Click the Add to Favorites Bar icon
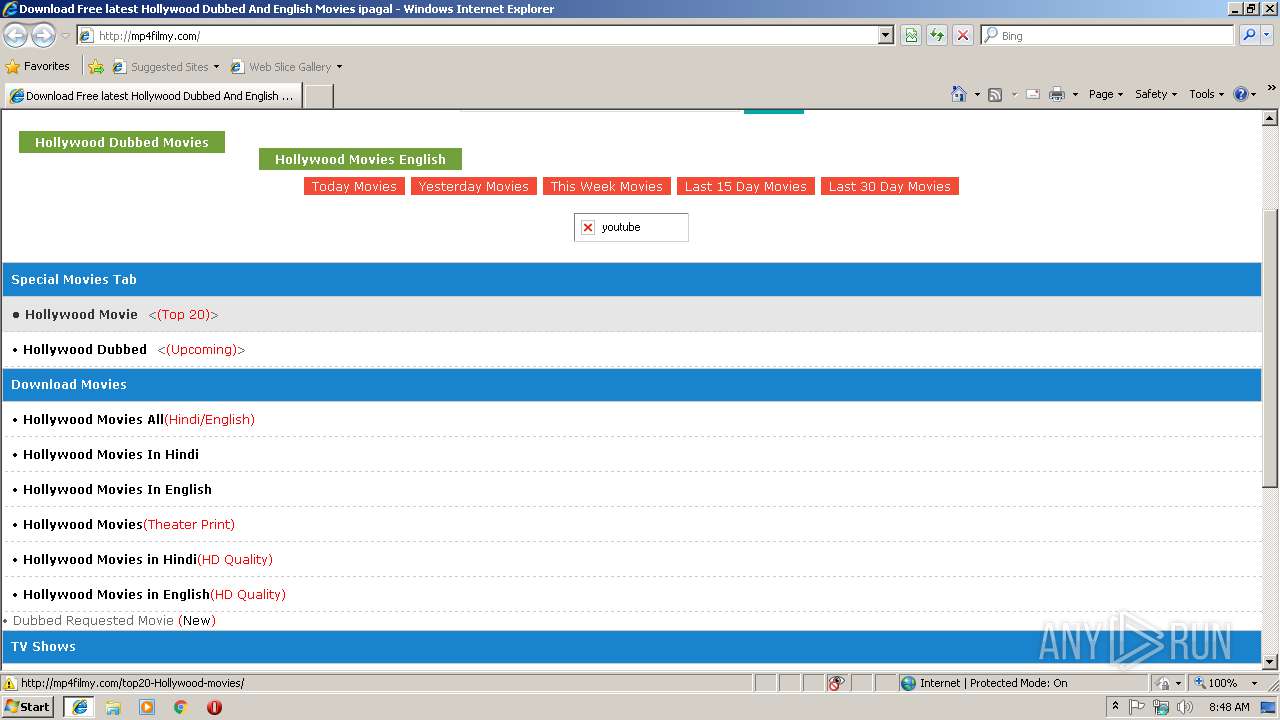 pyautogui.click(x=96, y=67)
